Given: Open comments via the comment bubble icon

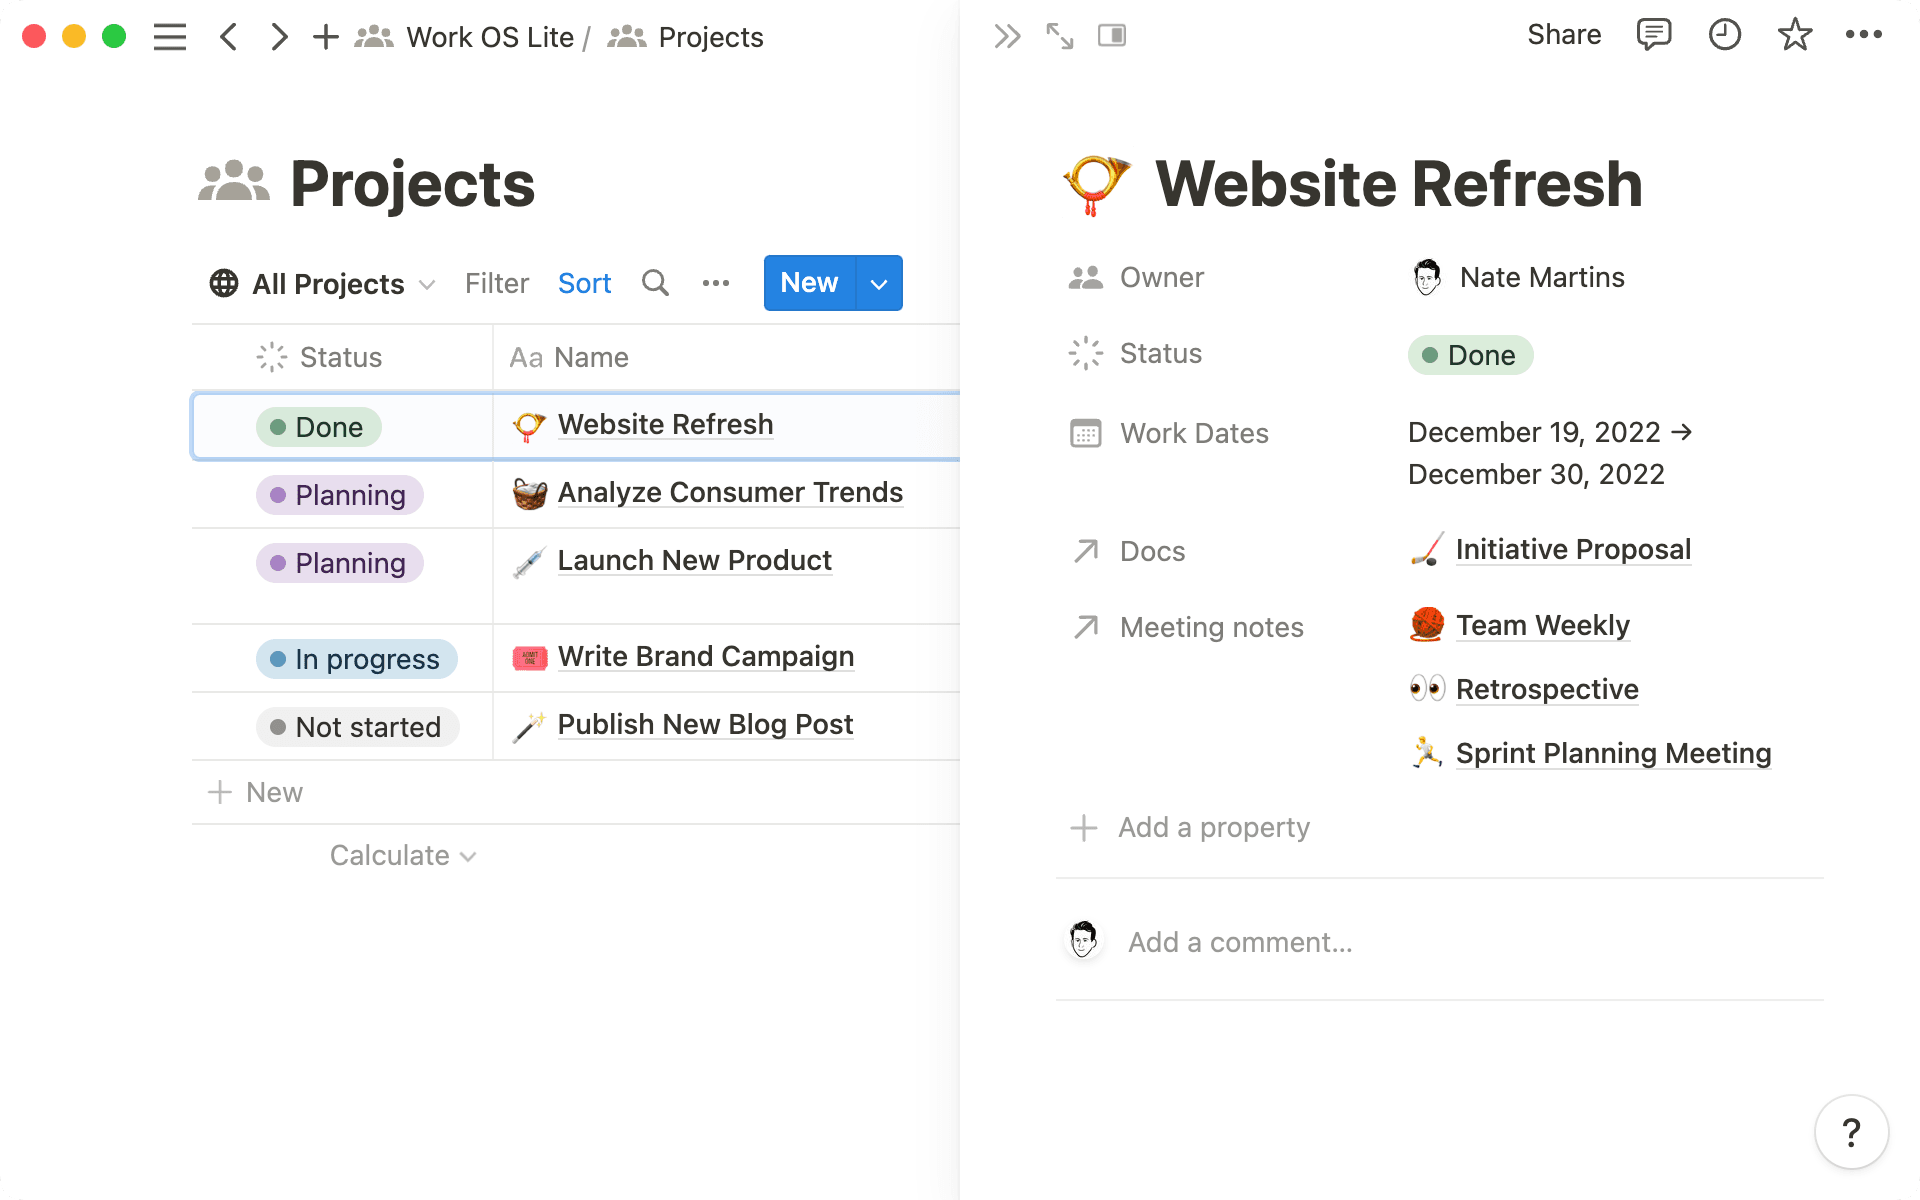Looking at the screenshot, I should [1653, 35].
